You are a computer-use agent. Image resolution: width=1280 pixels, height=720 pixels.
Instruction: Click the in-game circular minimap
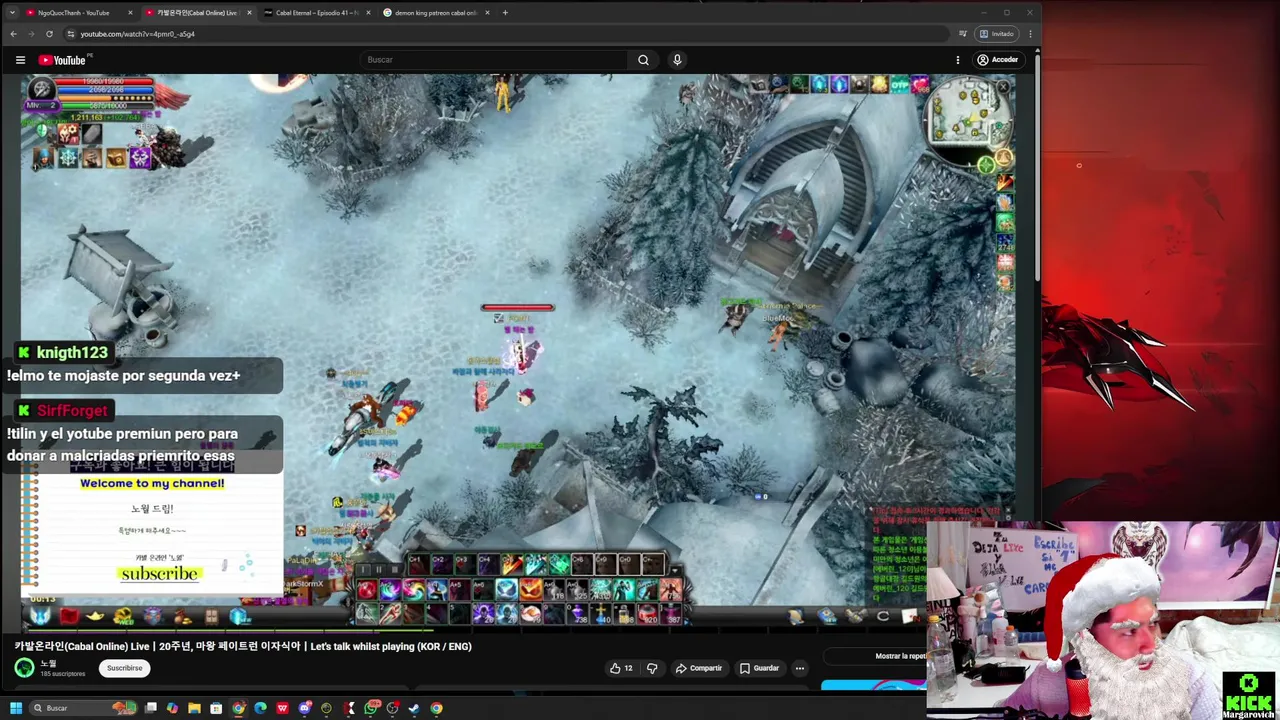pos(970,120)
